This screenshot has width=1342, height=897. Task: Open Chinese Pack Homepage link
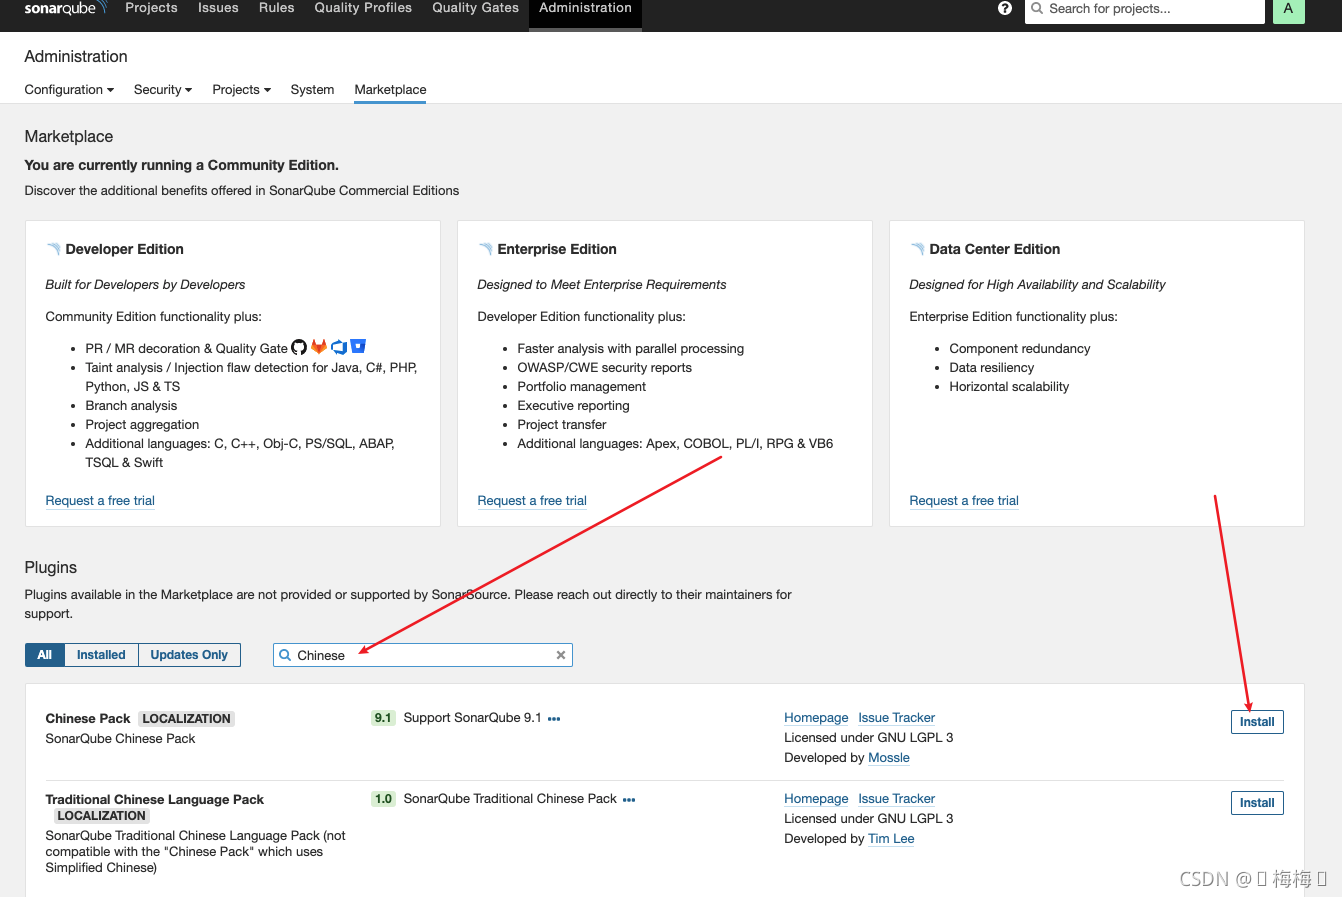(816, 718)
